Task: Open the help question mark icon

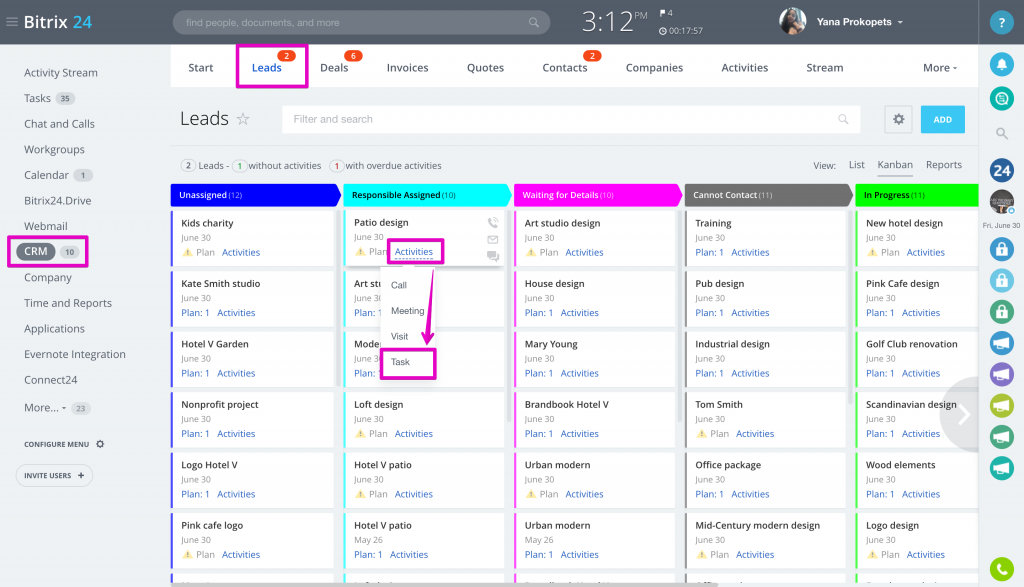Action: 1001,22
